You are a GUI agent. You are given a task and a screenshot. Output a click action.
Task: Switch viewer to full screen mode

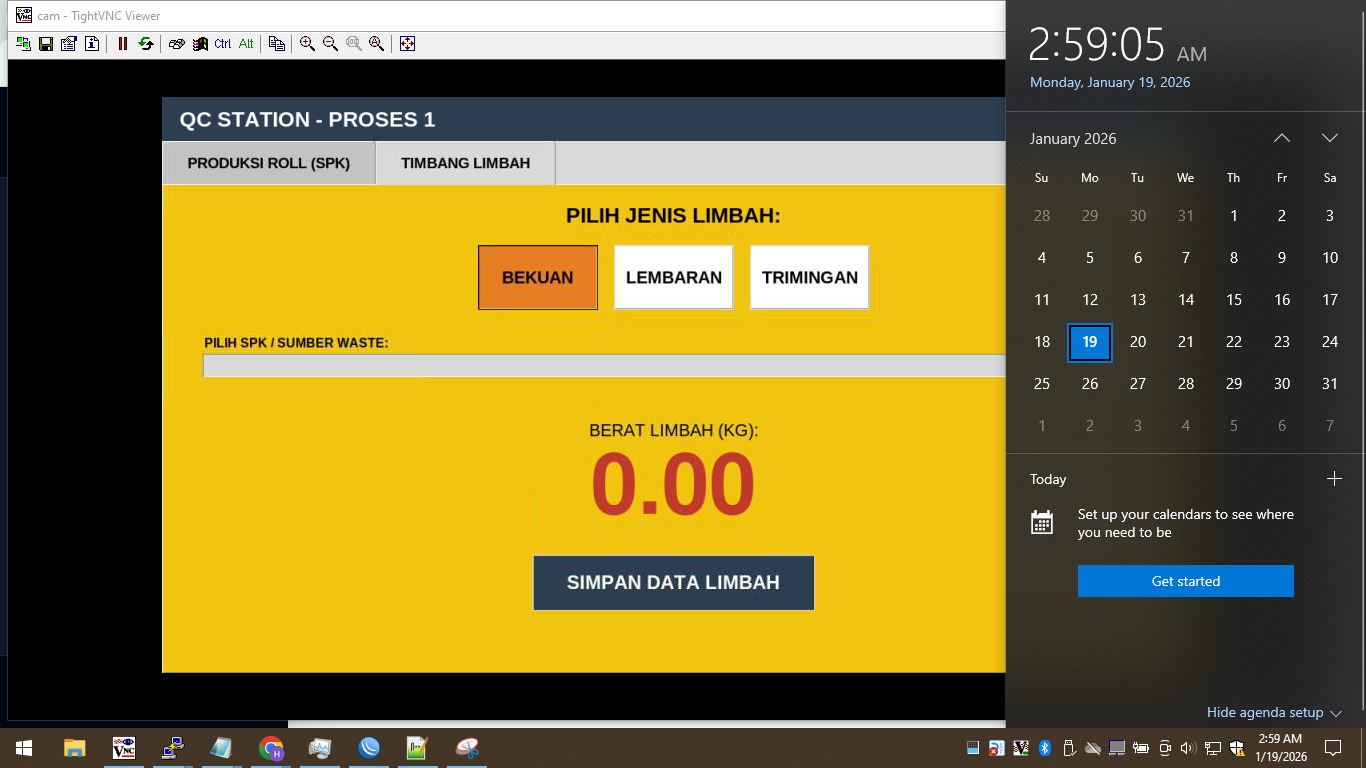[x=407, y=44]
